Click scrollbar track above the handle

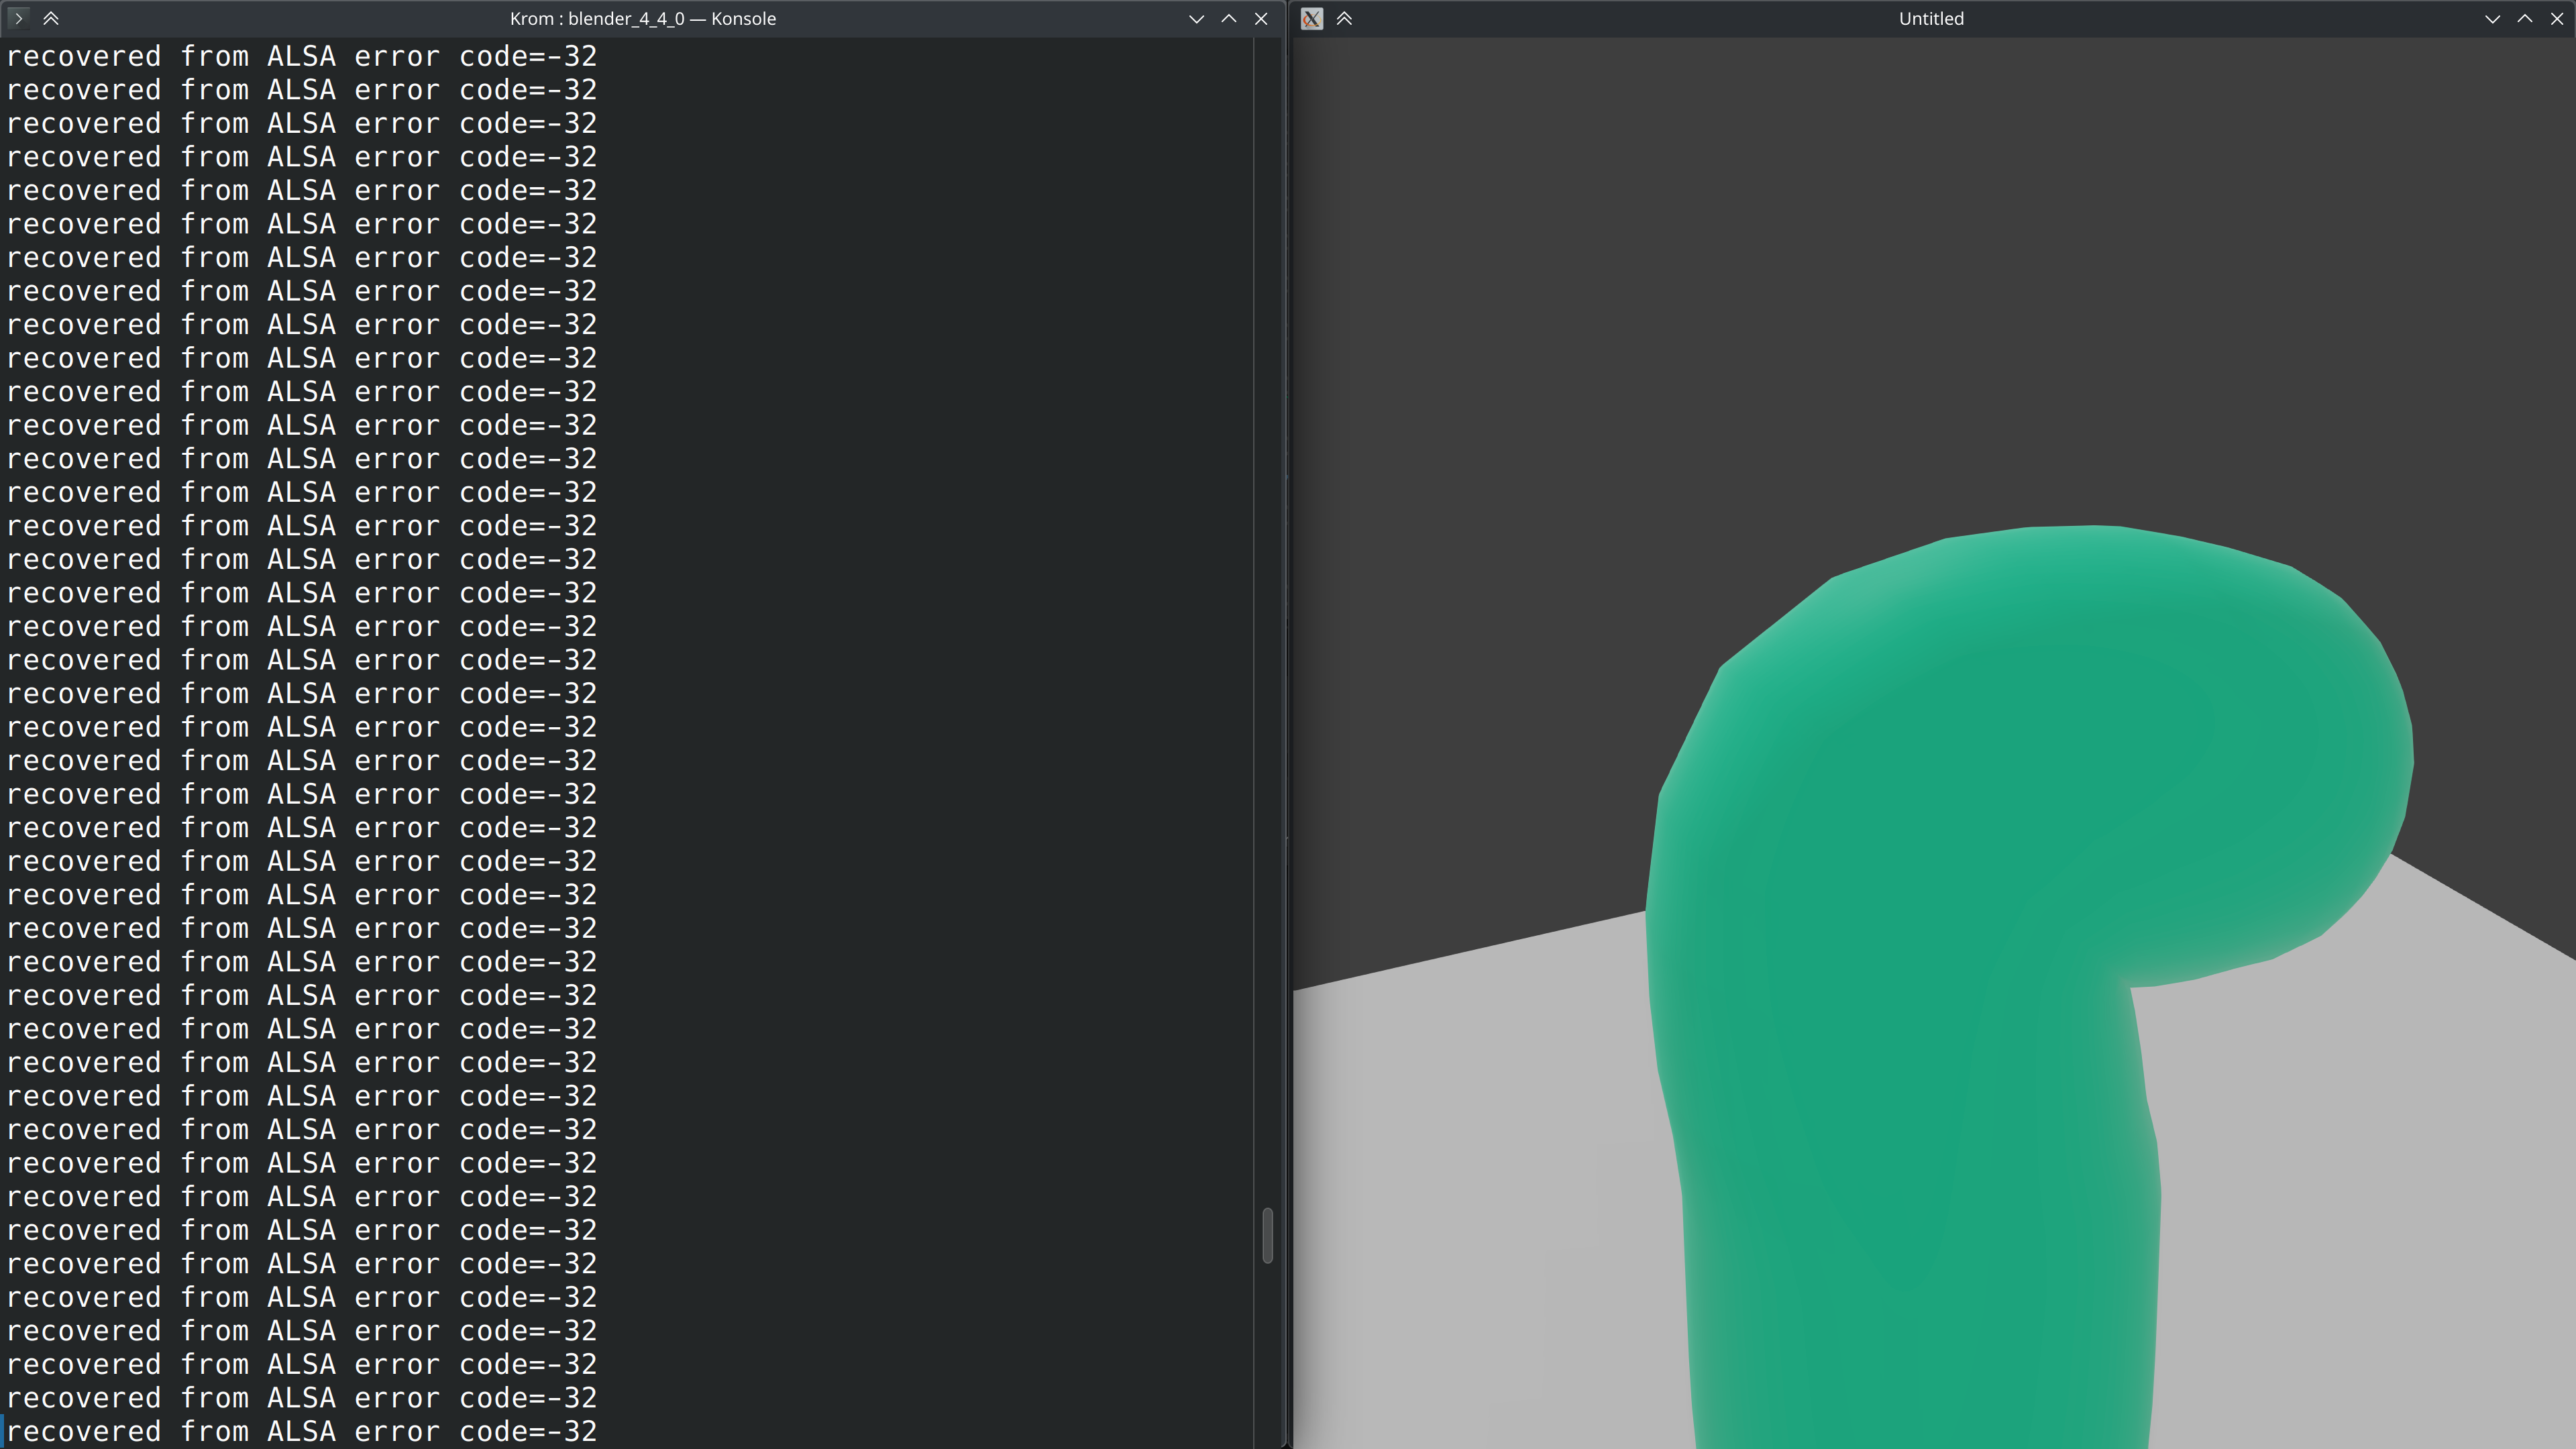(1267, 600)
